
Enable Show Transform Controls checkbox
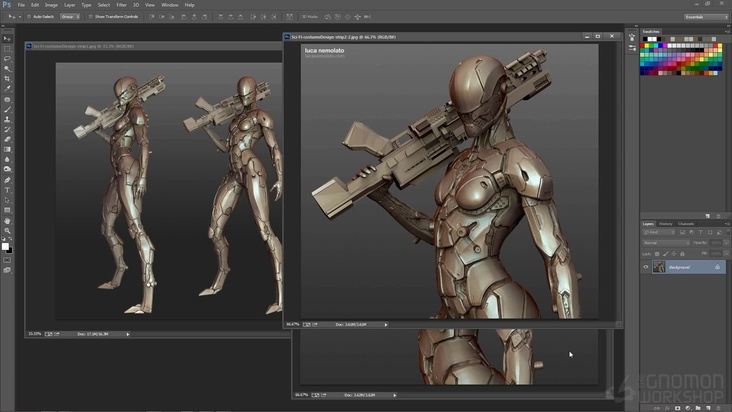[91, 17]
